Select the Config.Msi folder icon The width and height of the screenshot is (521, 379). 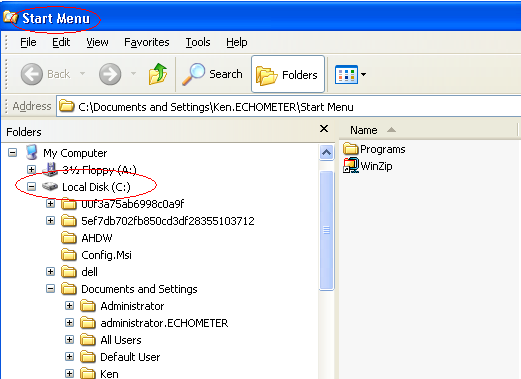(69, 255)
